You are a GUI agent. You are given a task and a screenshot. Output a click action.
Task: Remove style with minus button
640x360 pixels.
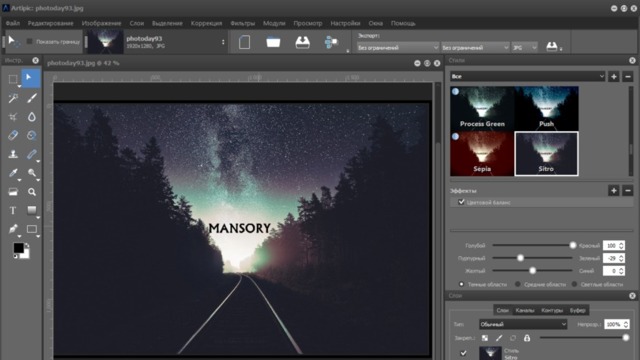tap(628, 76)
